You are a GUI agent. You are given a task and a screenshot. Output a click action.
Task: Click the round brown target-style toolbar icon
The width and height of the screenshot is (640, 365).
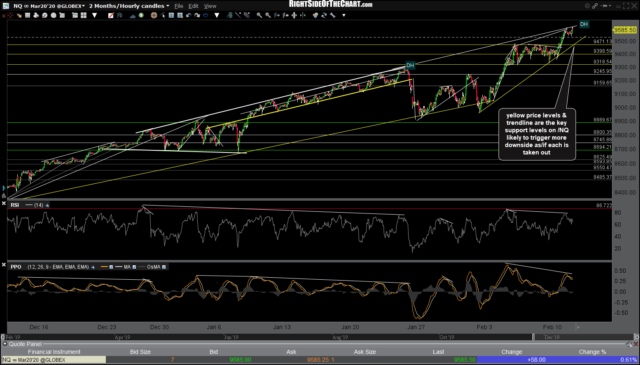[154, 16]
